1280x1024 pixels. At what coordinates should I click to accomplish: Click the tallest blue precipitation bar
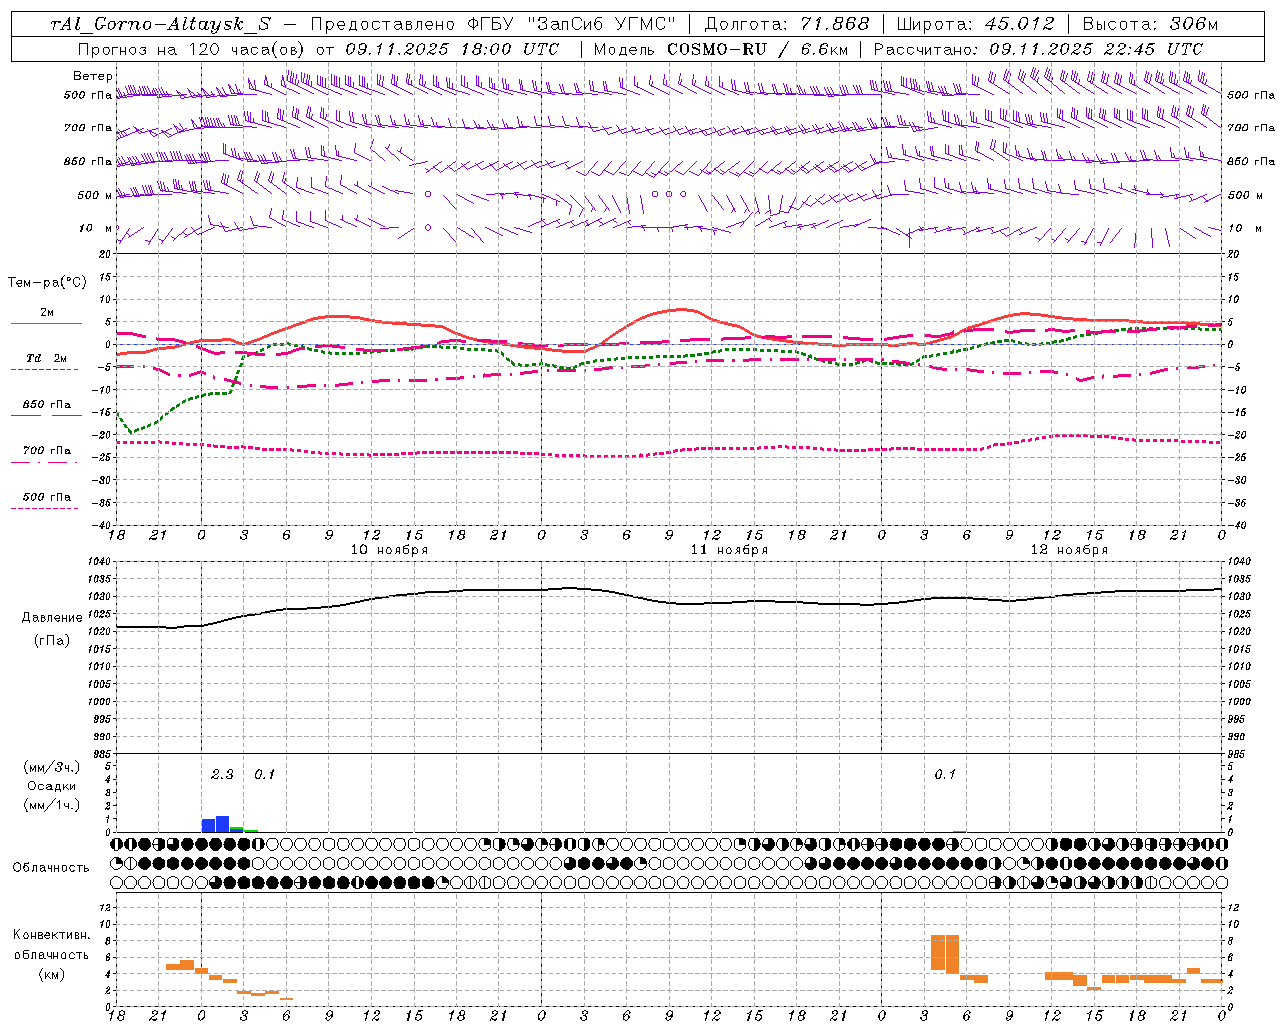222,824
